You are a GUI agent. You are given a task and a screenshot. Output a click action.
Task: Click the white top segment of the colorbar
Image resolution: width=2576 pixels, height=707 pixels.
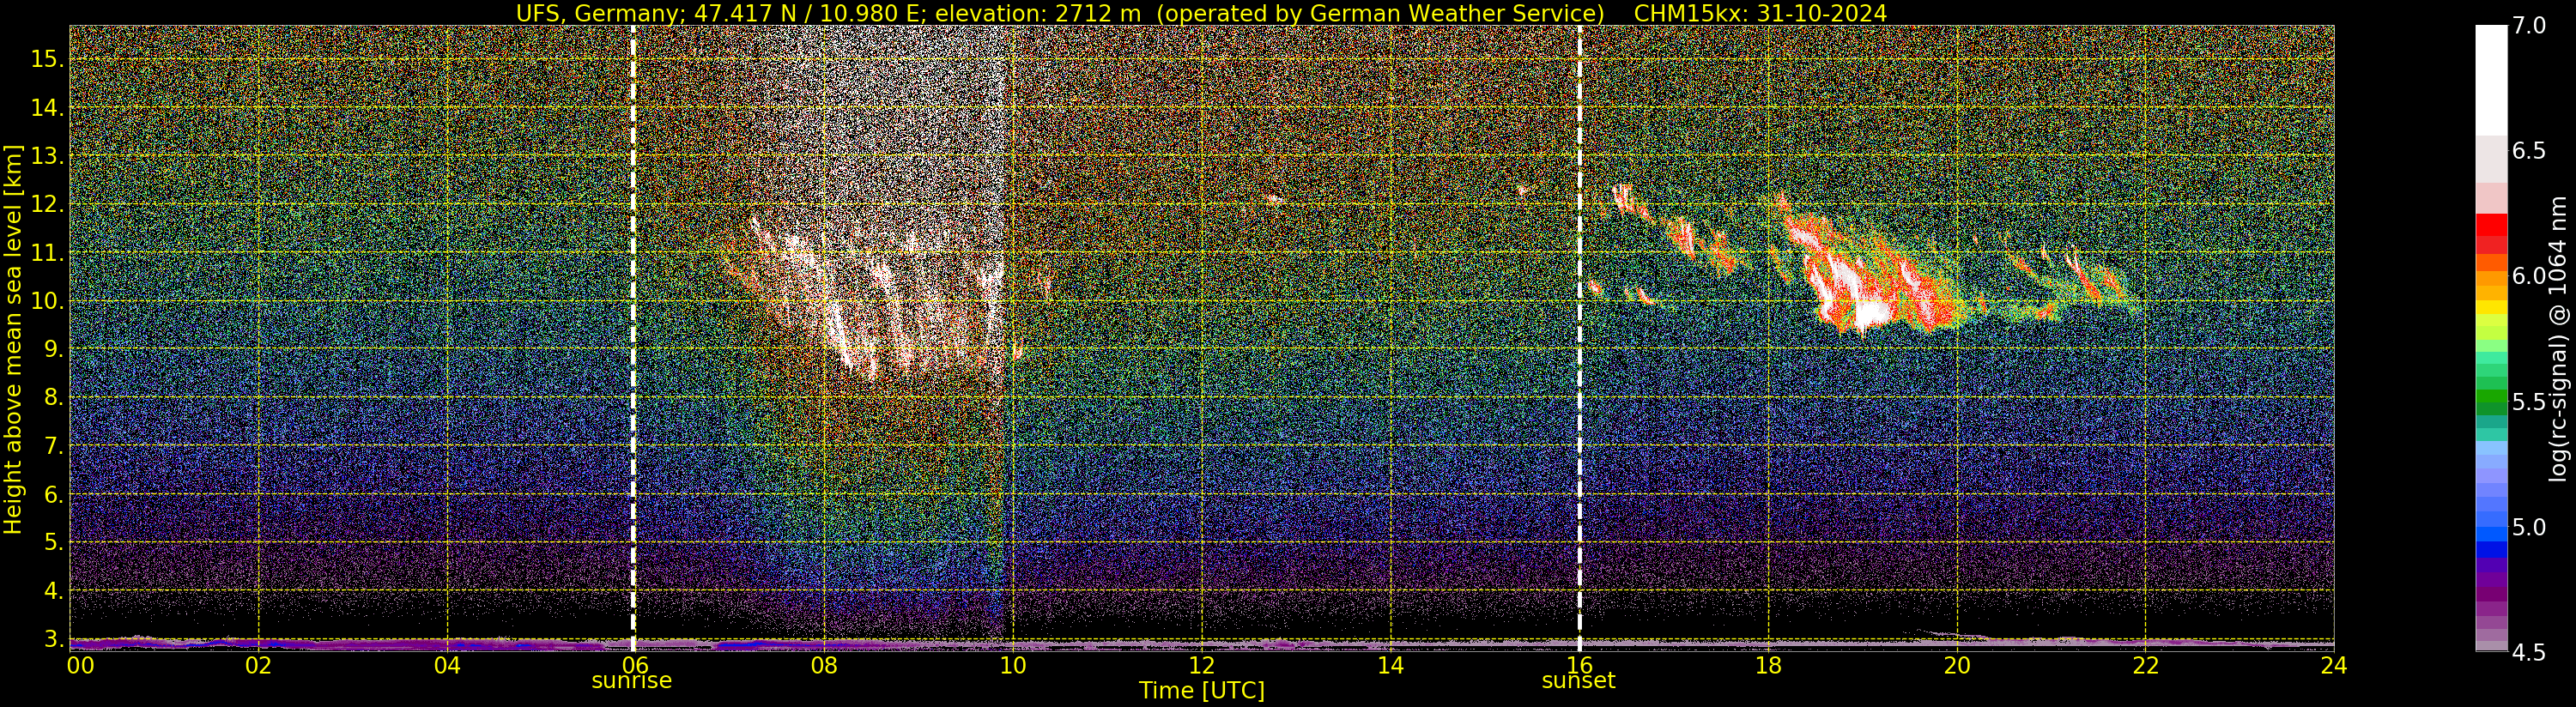pyautogui.click(x=2491, y=80)
